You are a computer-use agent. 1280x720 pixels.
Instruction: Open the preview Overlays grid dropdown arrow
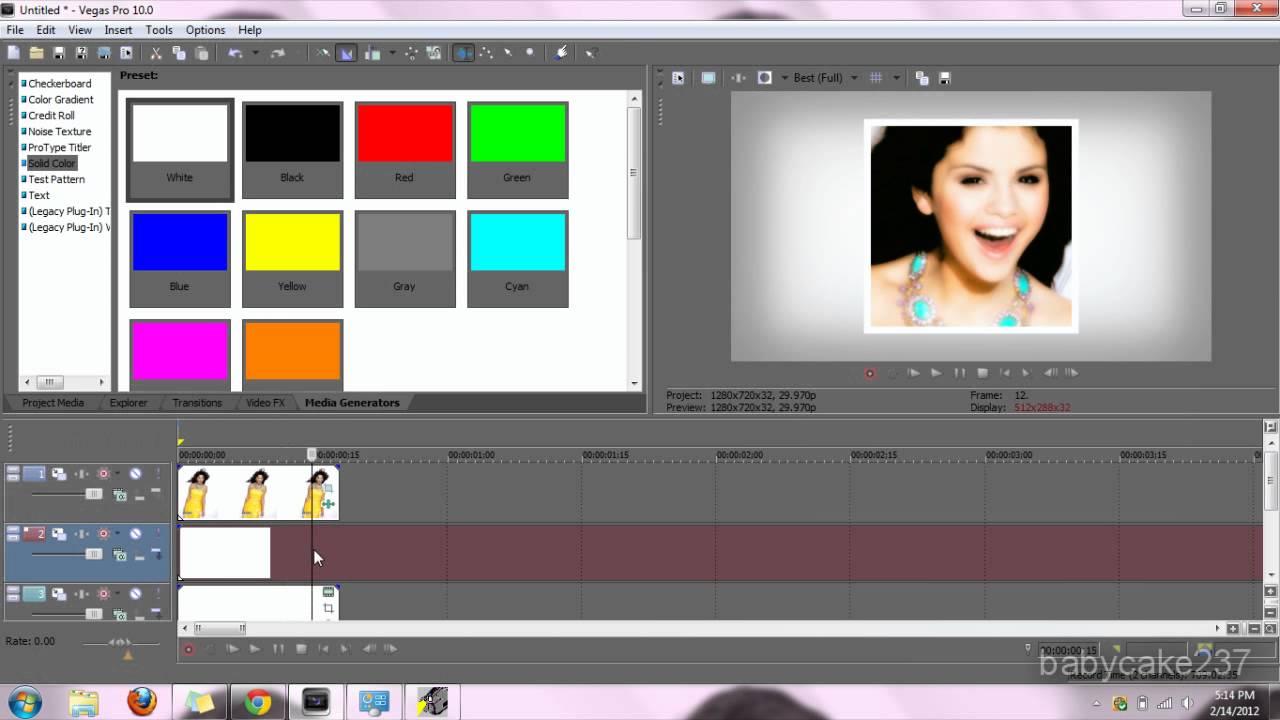pyautogui.click(x=896, y=77)
